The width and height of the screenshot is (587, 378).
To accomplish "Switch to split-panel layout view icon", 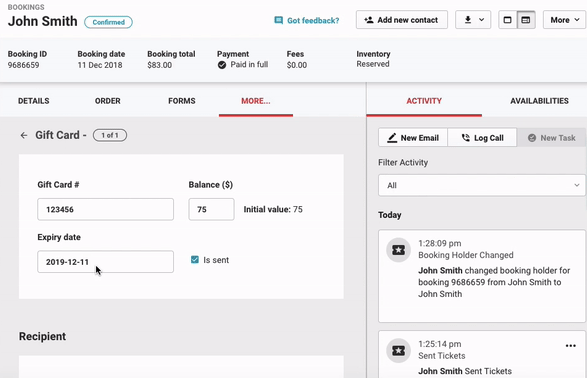I will click(x=526, y=20).
